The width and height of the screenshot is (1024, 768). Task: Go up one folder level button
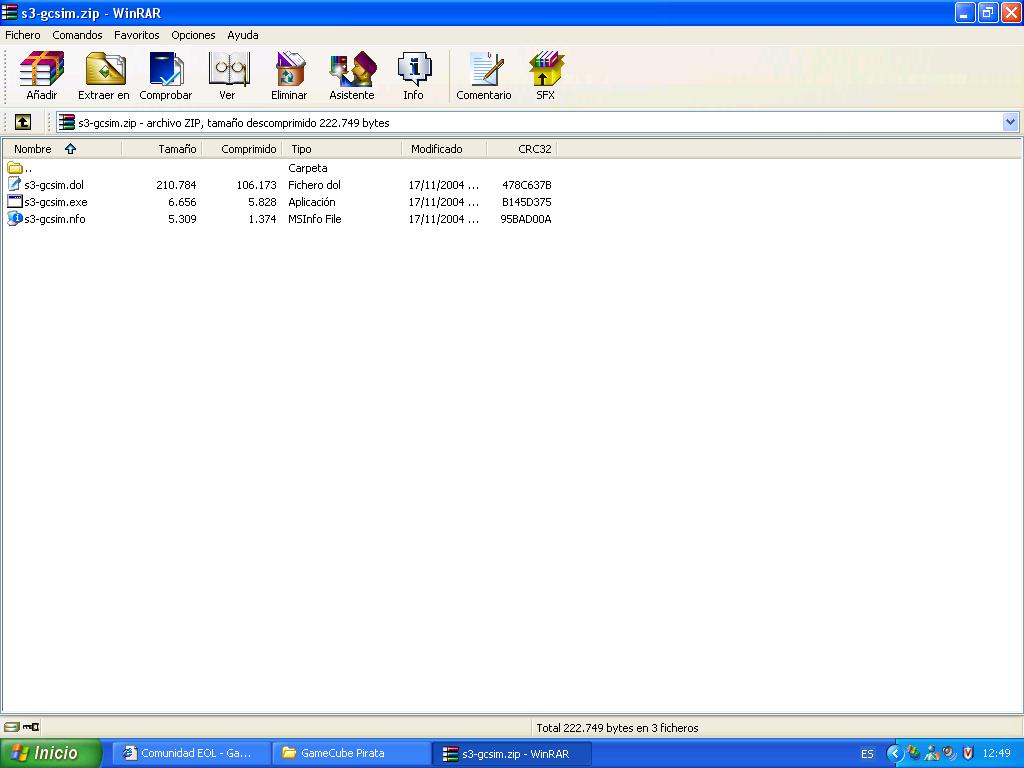click(x=23, y=122)
